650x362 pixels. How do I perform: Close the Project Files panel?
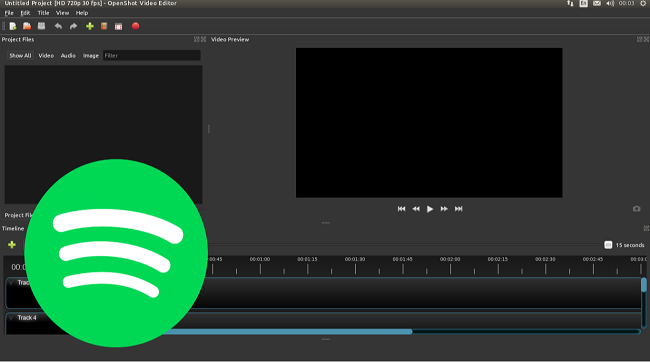click(x=203, y=39)
